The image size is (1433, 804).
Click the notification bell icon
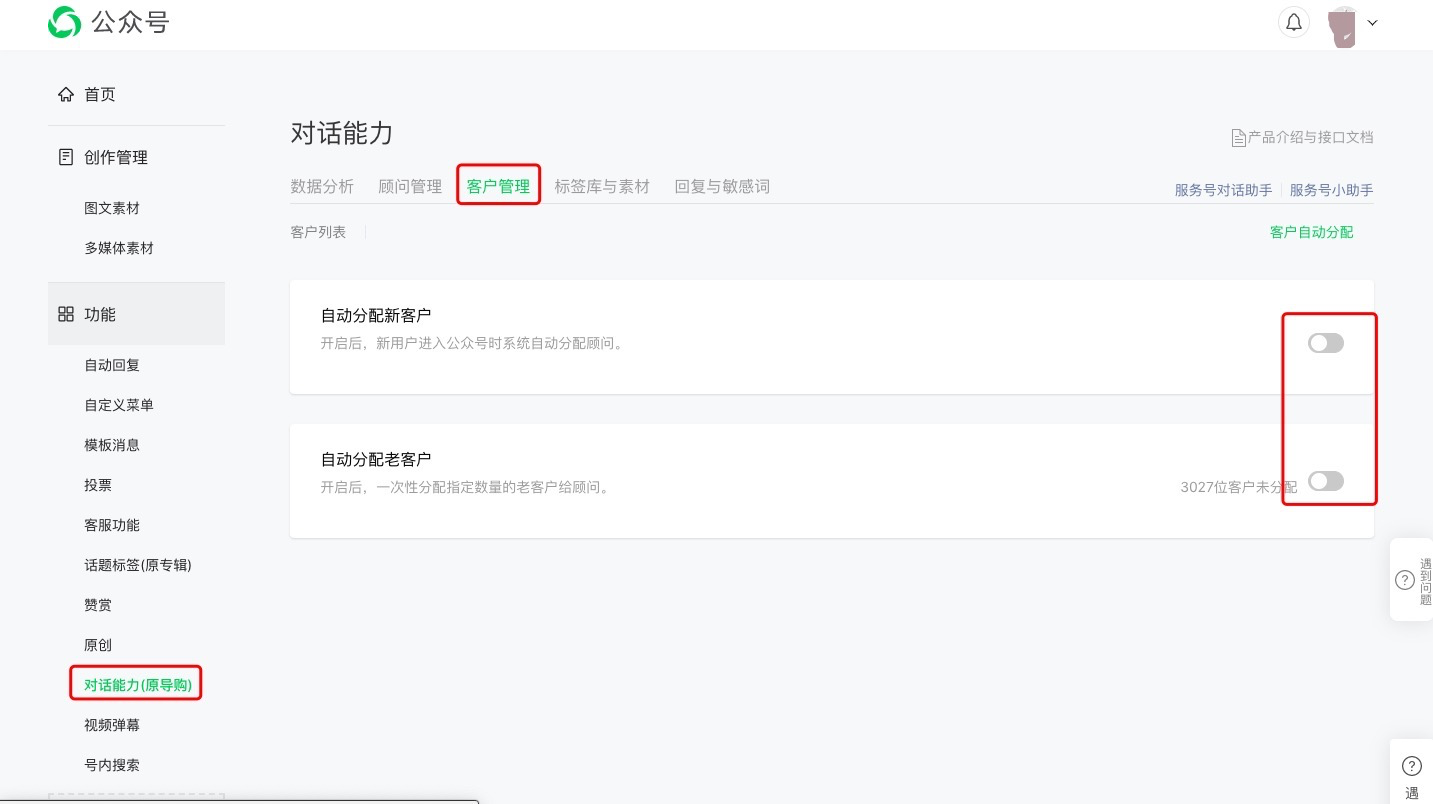[1293, 21]
